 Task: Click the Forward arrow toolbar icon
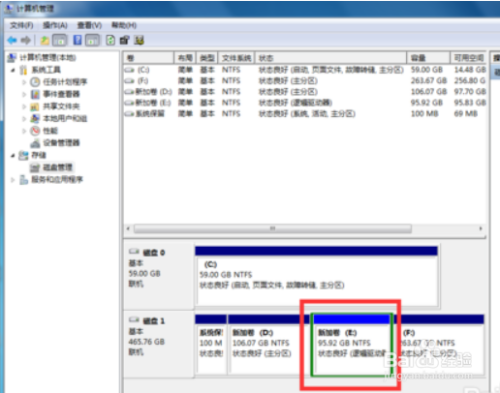point(26,40)
